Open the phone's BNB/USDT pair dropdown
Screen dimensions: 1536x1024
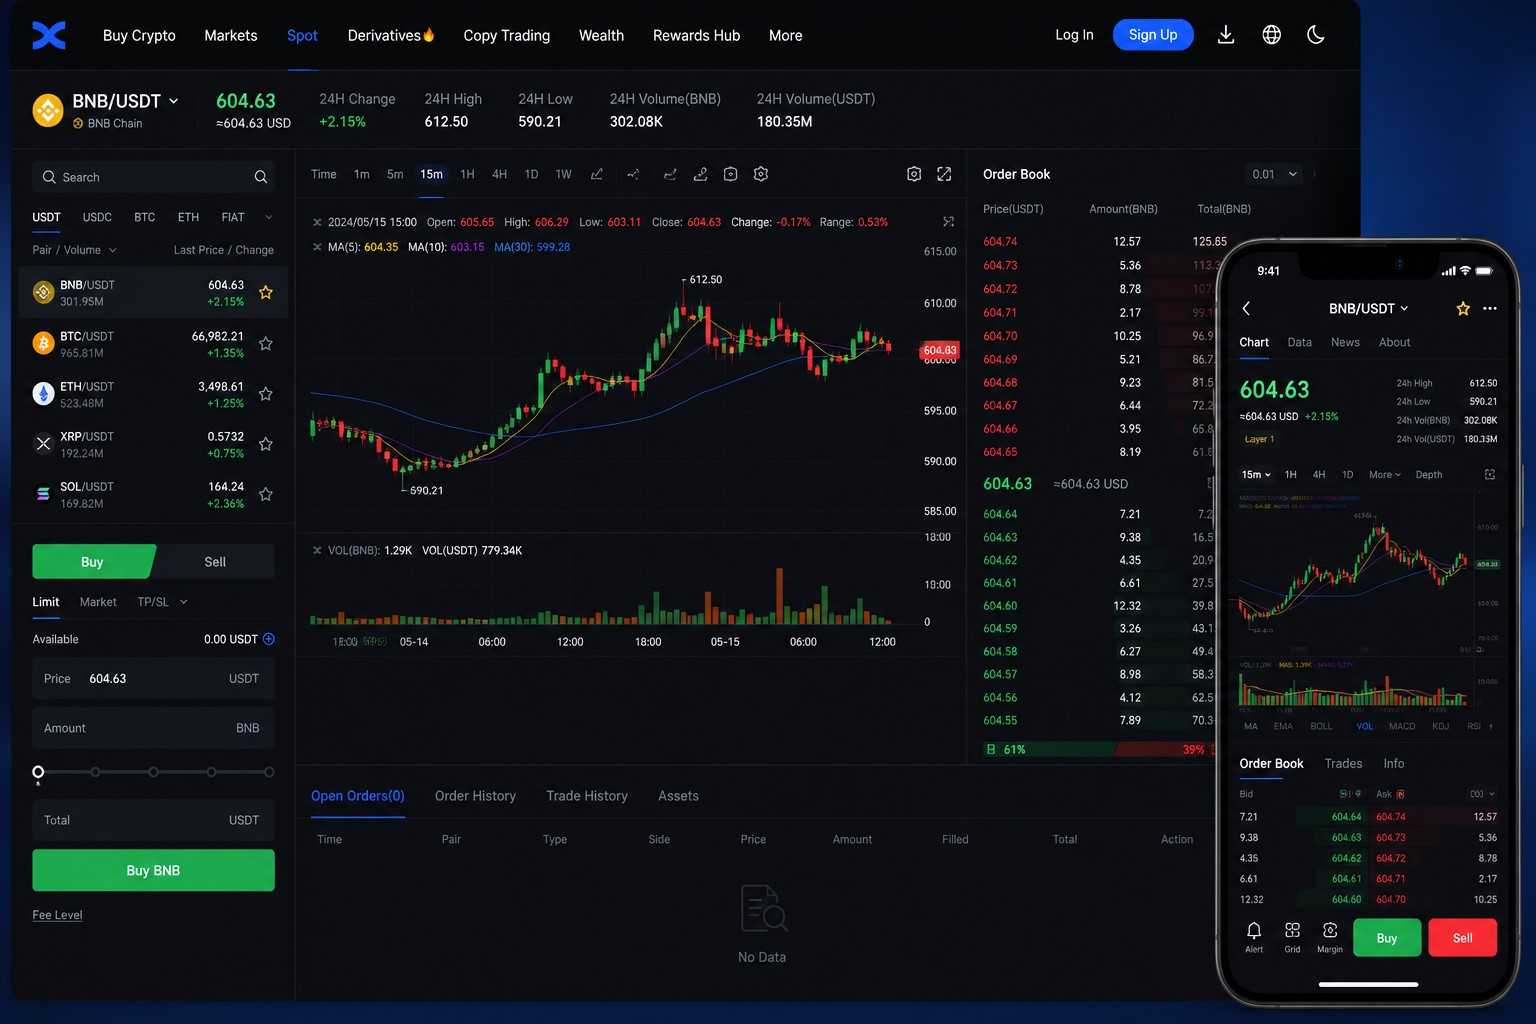pyautogui.click(x=1368, y=309)
